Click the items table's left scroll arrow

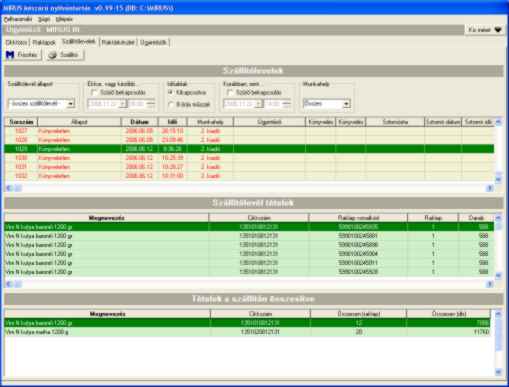coord(9,284)
